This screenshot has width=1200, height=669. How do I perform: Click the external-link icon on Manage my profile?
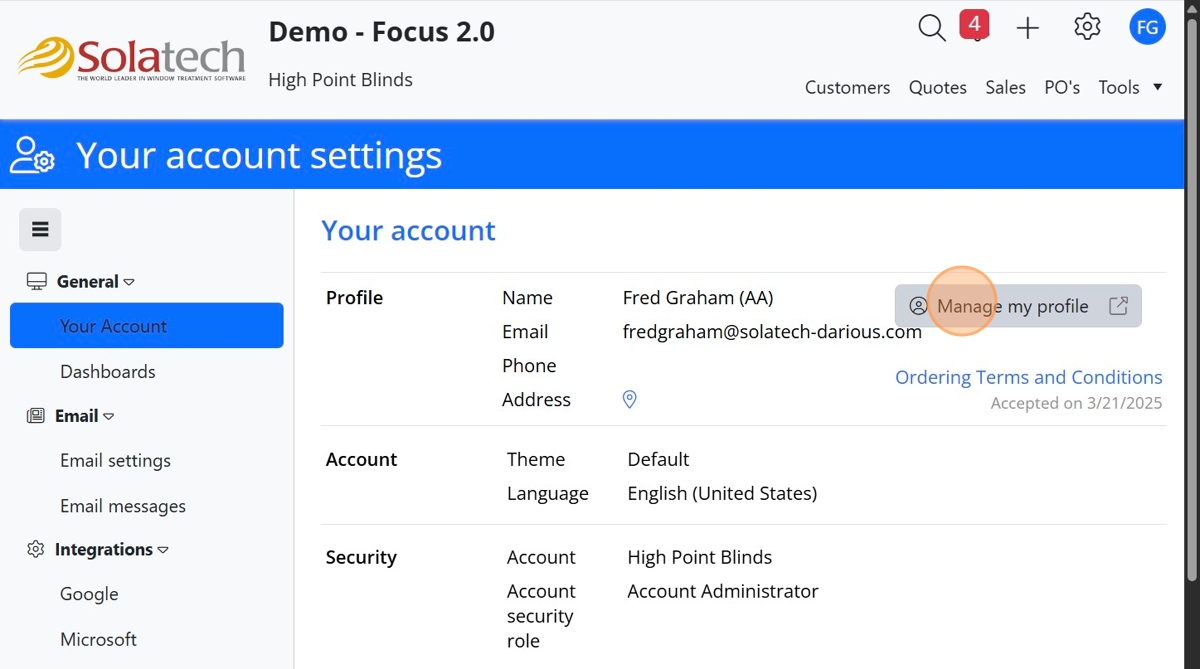1119,306
